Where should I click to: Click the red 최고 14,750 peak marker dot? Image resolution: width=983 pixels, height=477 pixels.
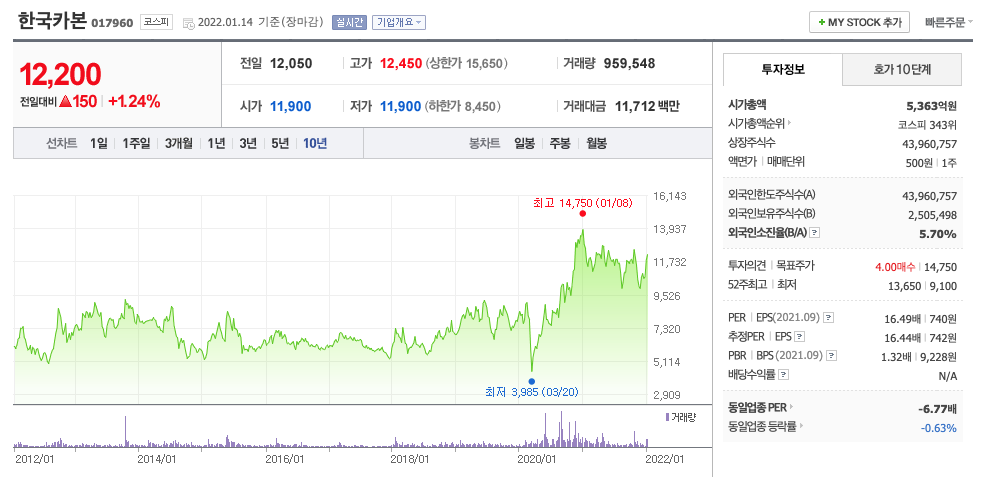coord(582,214)
